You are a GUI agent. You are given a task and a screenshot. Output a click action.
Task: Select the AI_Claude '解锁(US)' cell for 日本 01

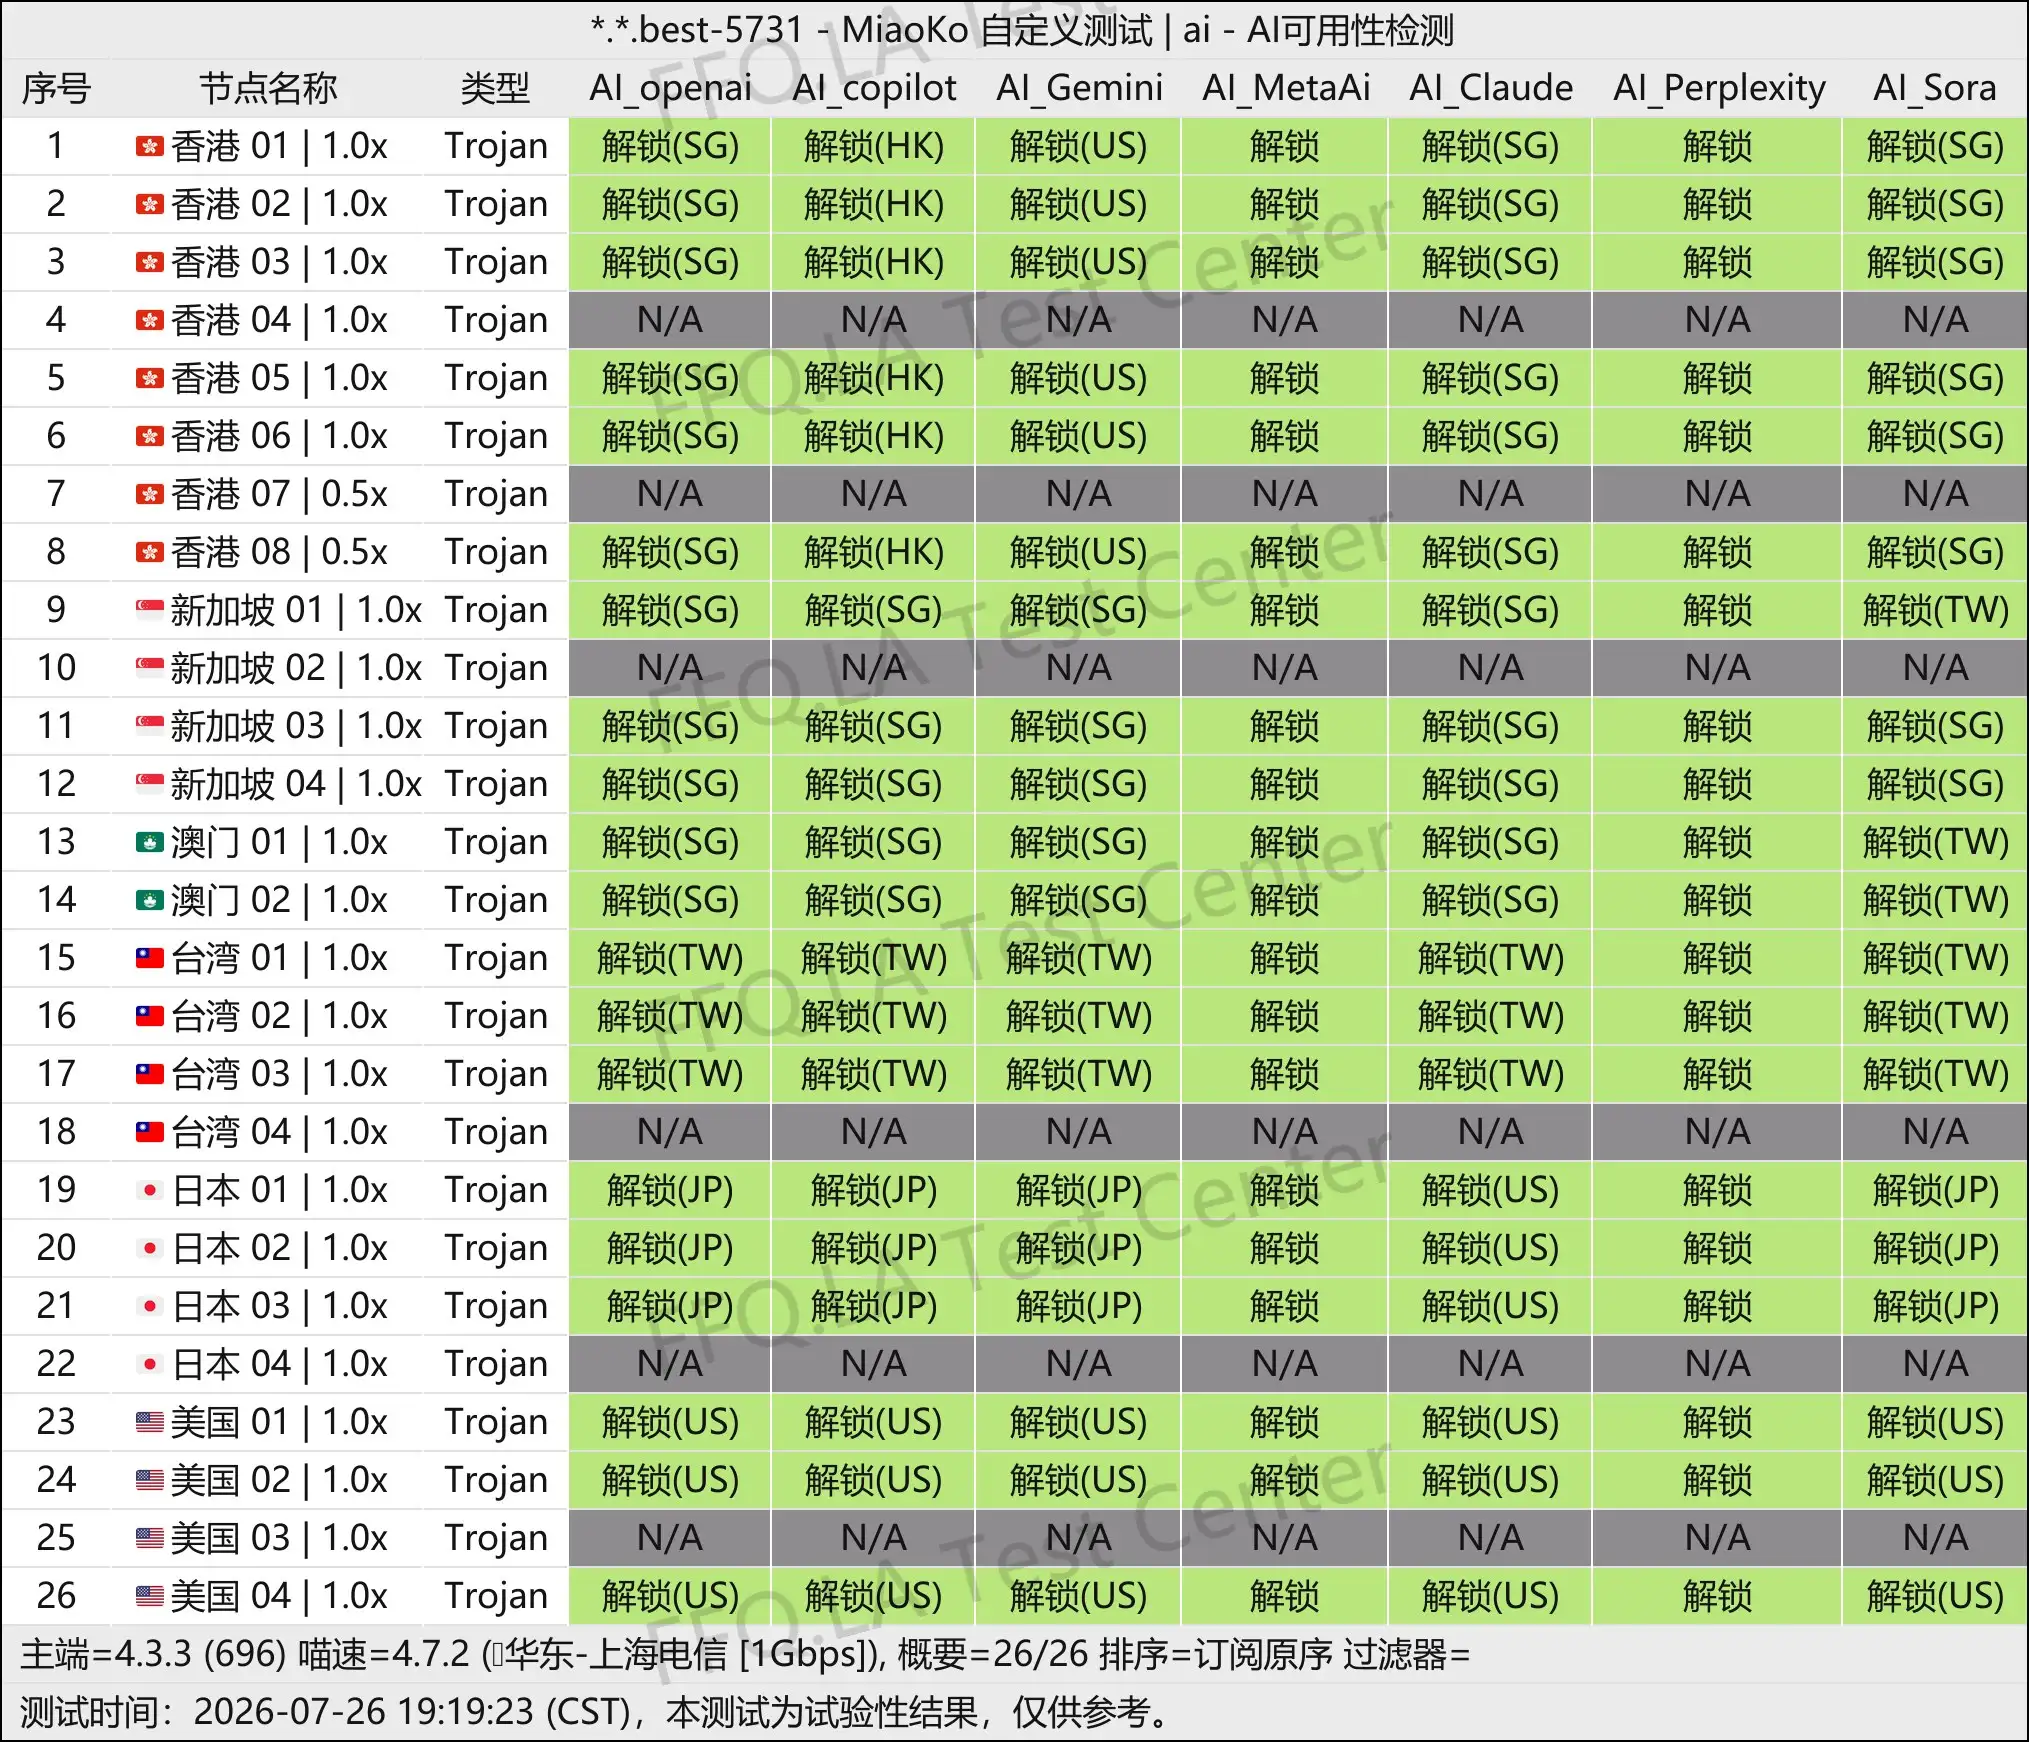click(1491, 1191)
